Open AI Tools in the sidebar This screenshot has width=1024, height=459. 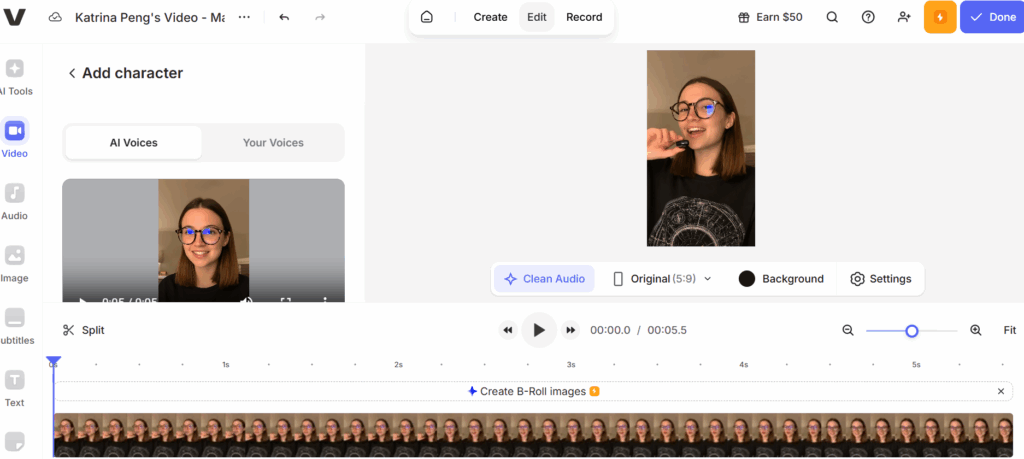pos(15,77)
